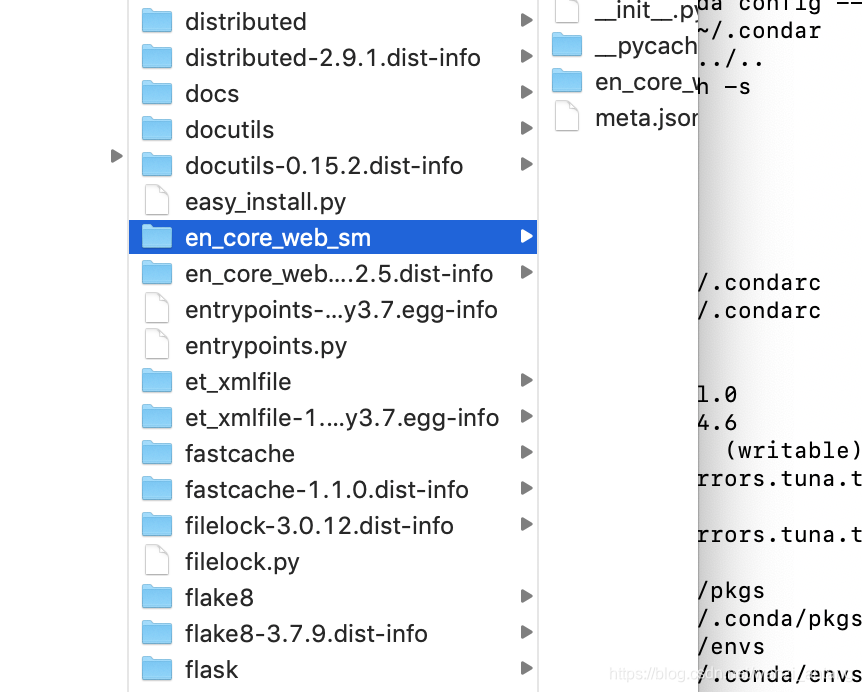Click the (writable) text in the terminal window
This screenshot has height=692, width=862.
pos(794,451)
